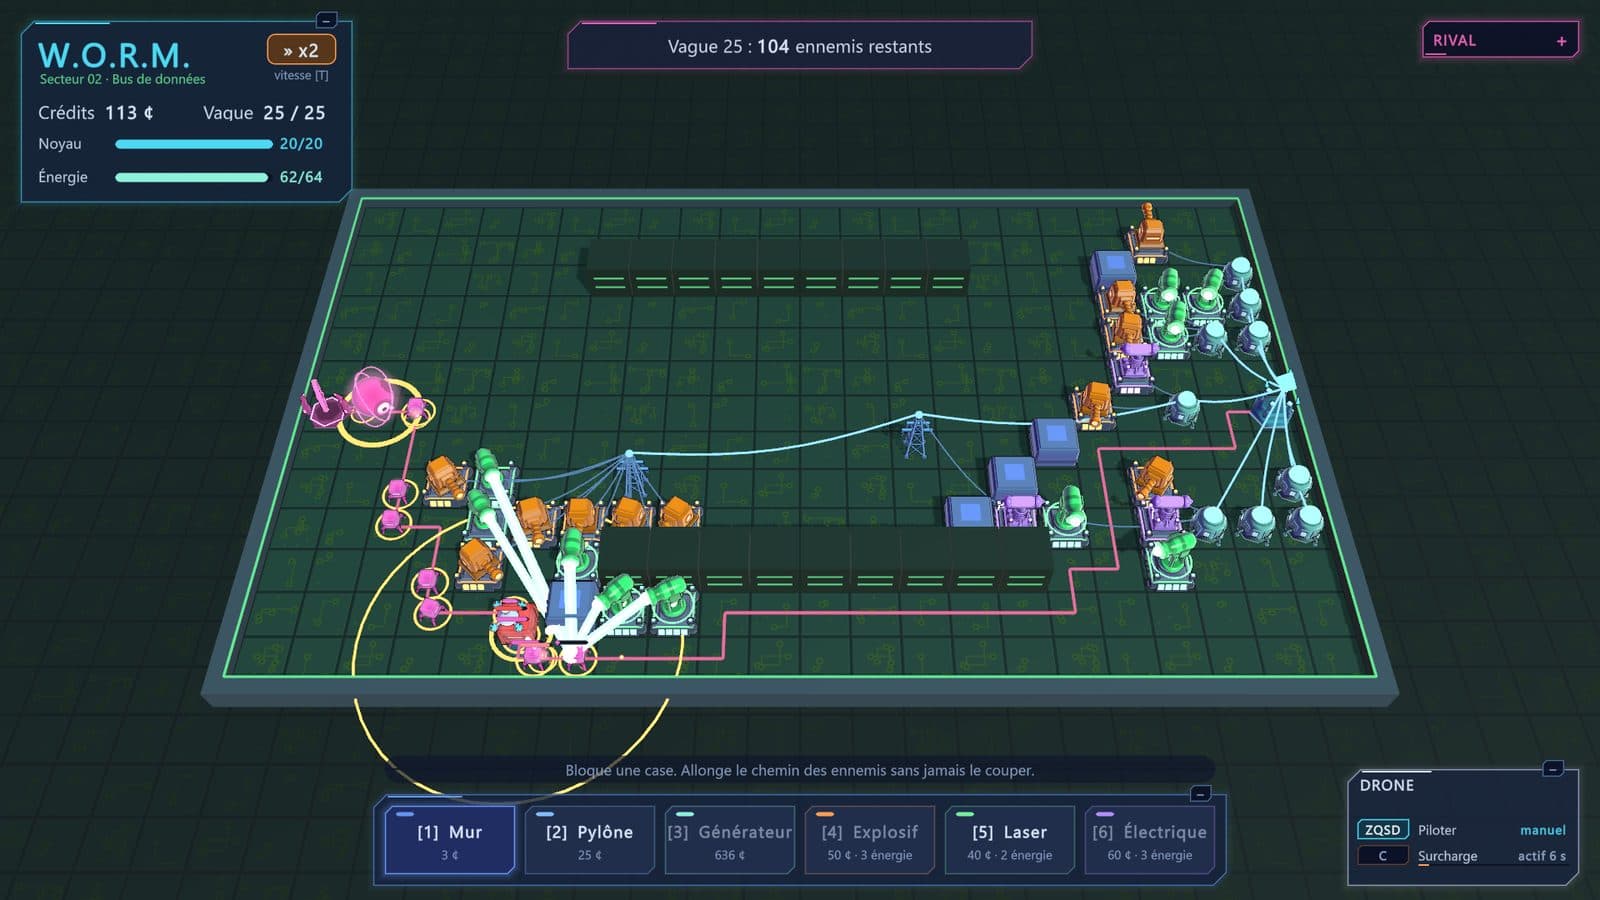Click the Secteur 02 · Bus de données subtitle
The height and width of the screenshot is (900, 1600).
click(x=122, y=79)
